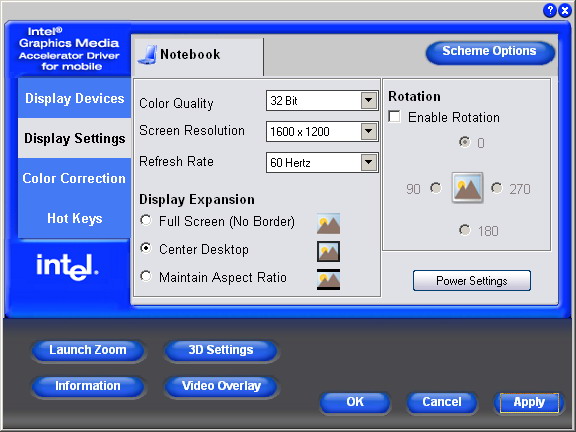This screenshot has height=432, width=576.
Task: Open Video Overlay settings
Action: tap(221, 386)
